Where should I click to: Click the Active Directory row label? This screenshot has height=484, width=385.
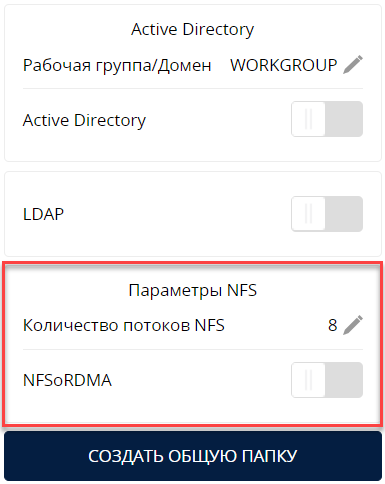point(84,120)
